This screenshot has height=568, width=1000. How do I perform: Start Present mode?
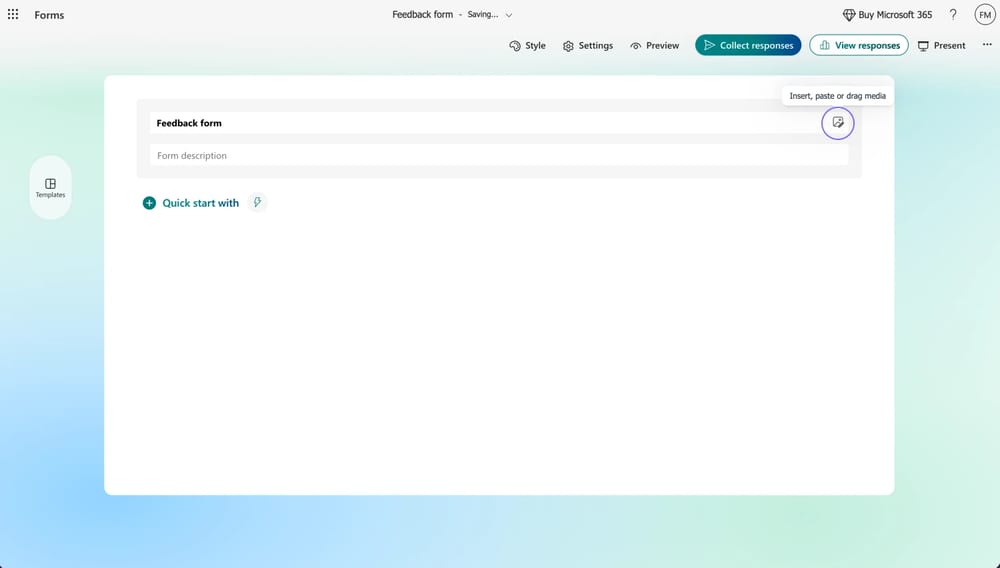pos(941,45)
